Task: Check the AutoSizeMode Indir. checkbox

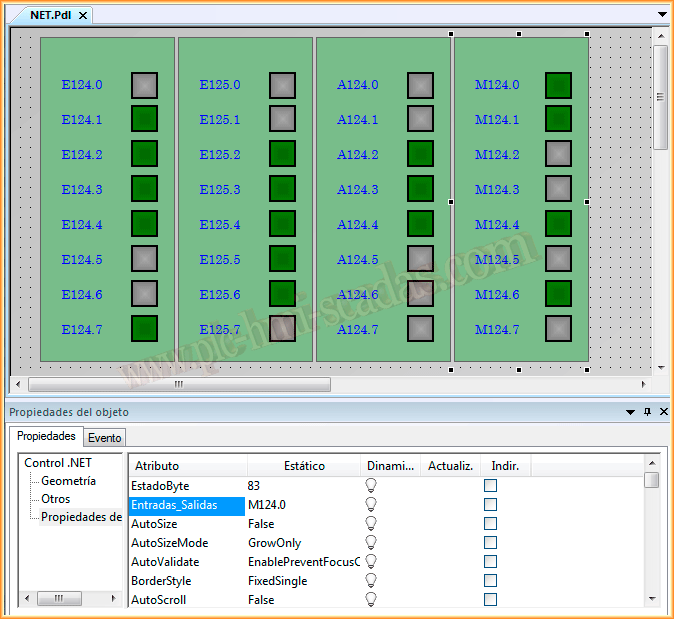Action: click(490, 543)
